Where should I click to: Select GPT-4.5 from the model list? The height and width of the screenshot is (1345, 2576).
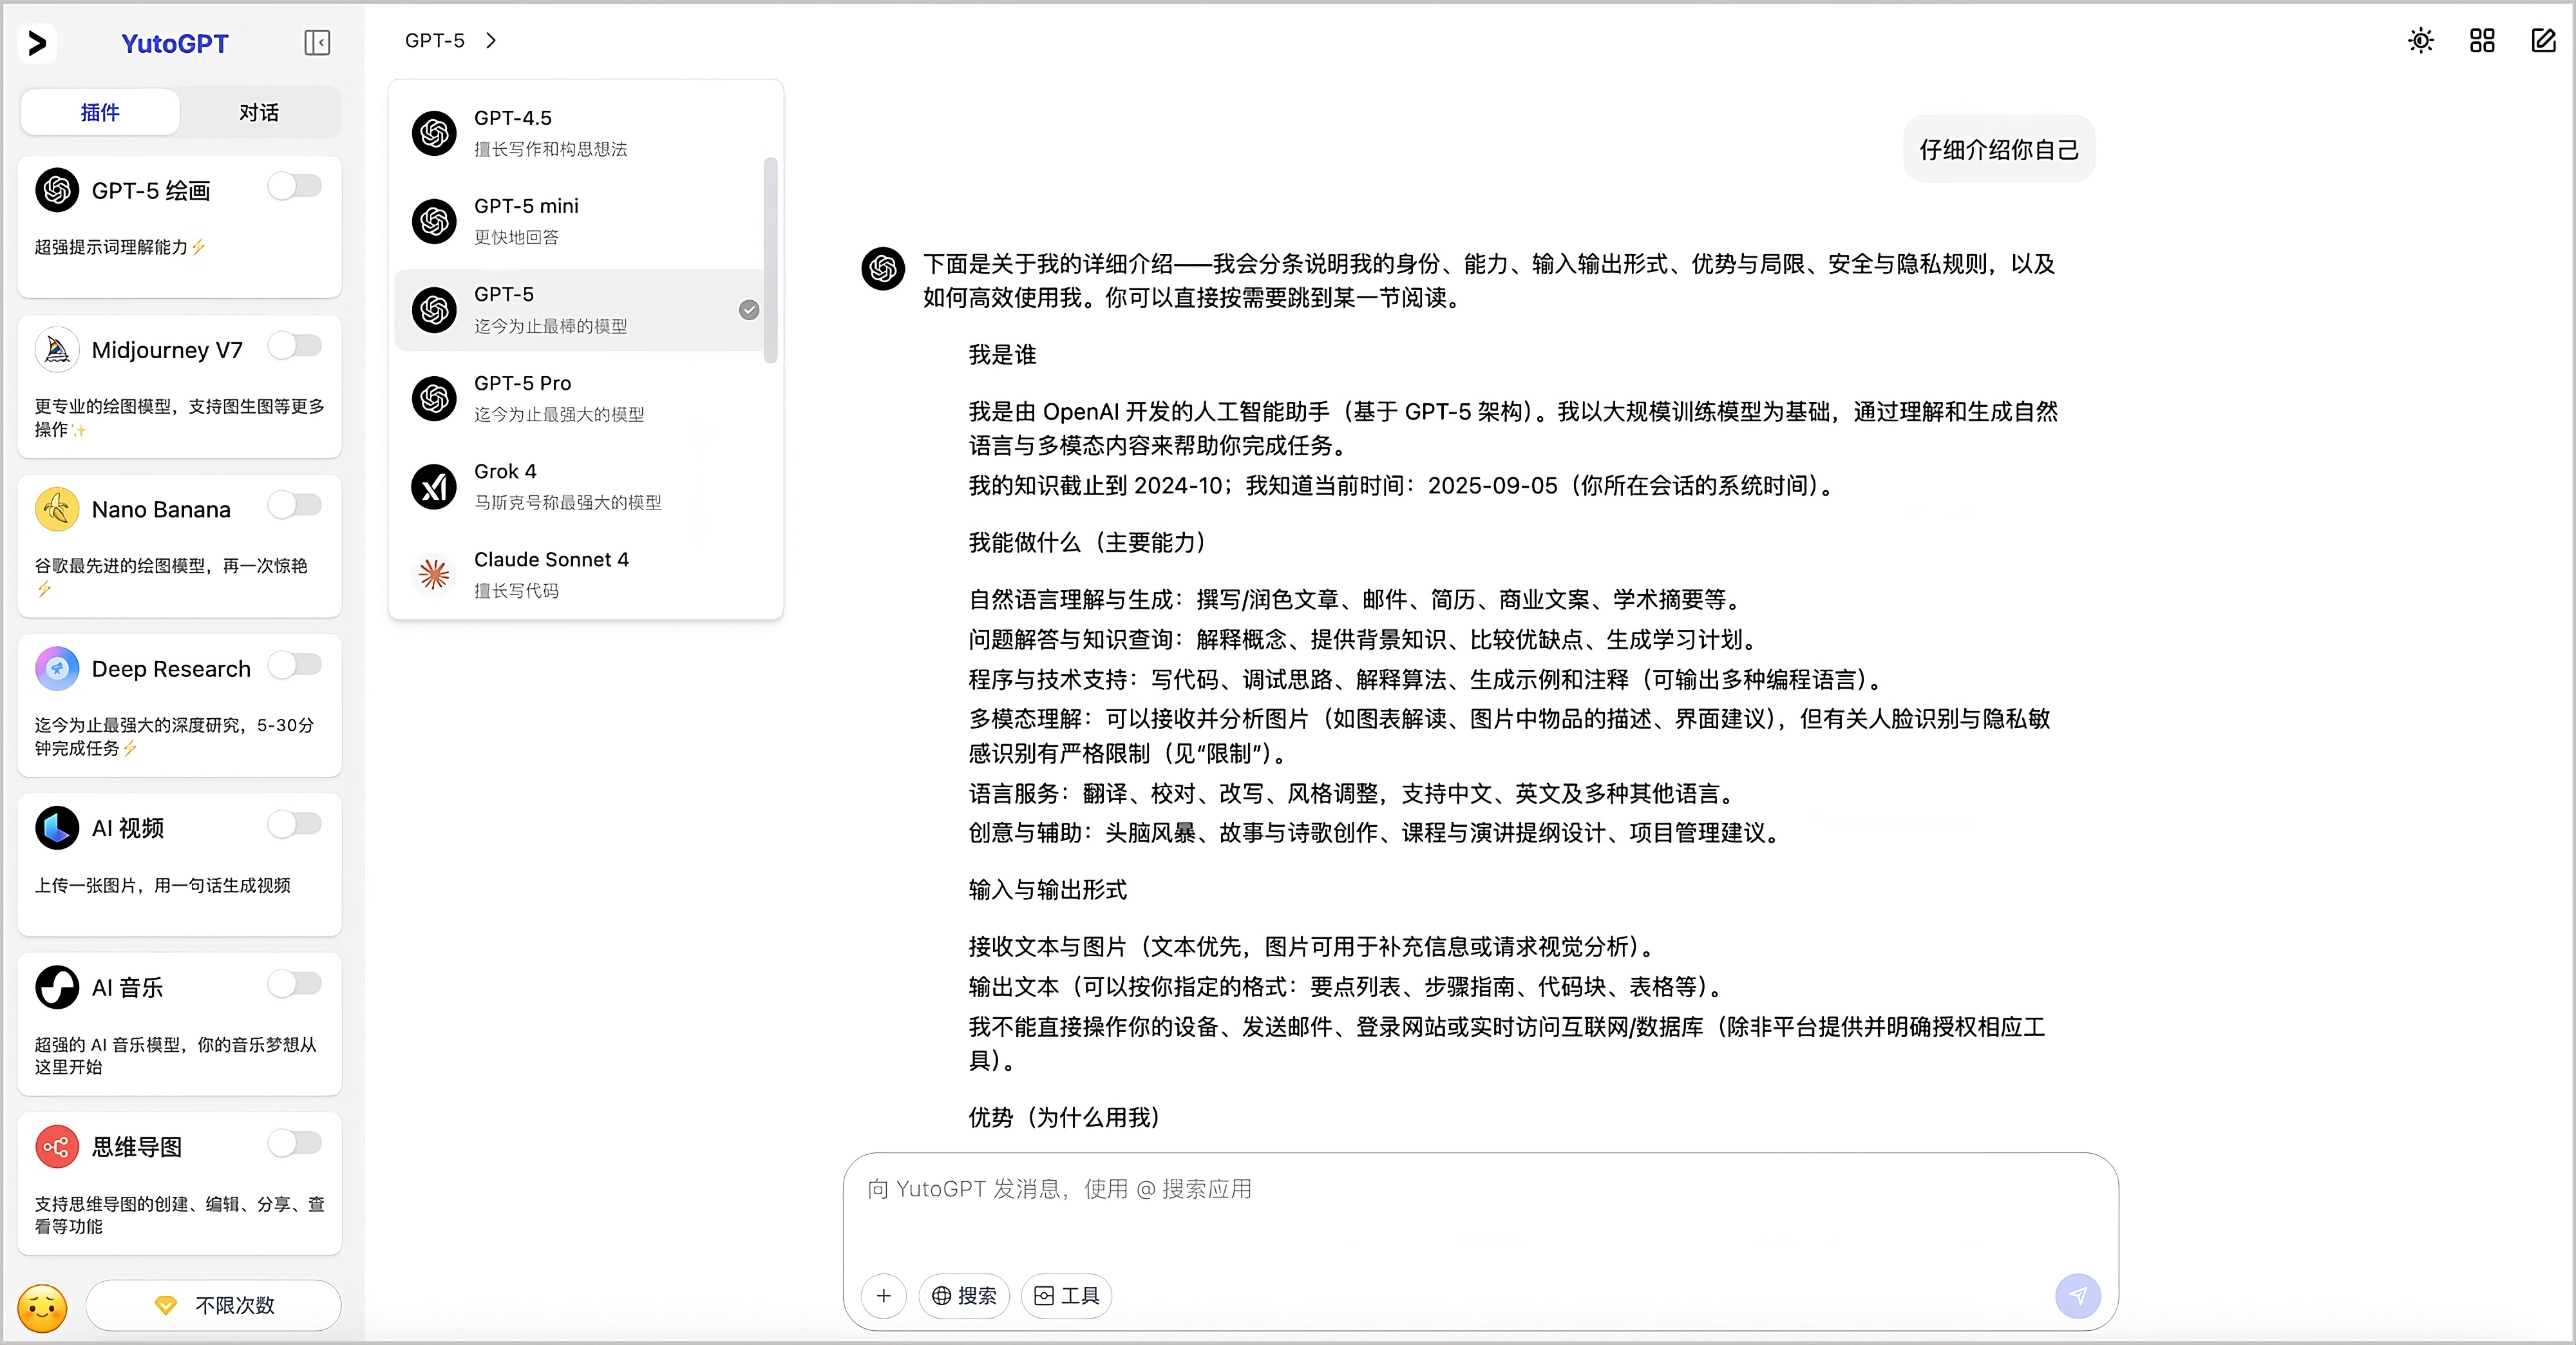point(580,133)
